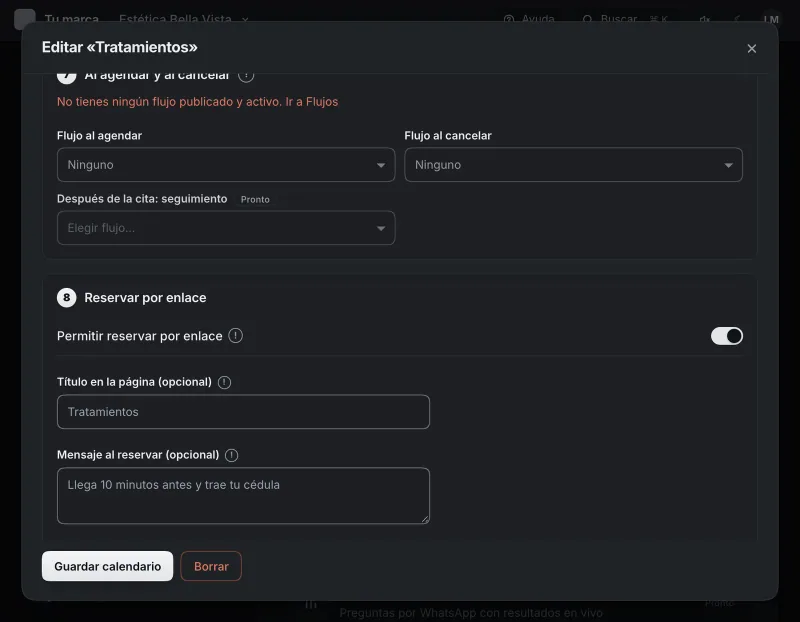Open Buscar in the background top bar
Image resolution: width=800 pixels, height=622 pixels.
click(x=625, y=19)
